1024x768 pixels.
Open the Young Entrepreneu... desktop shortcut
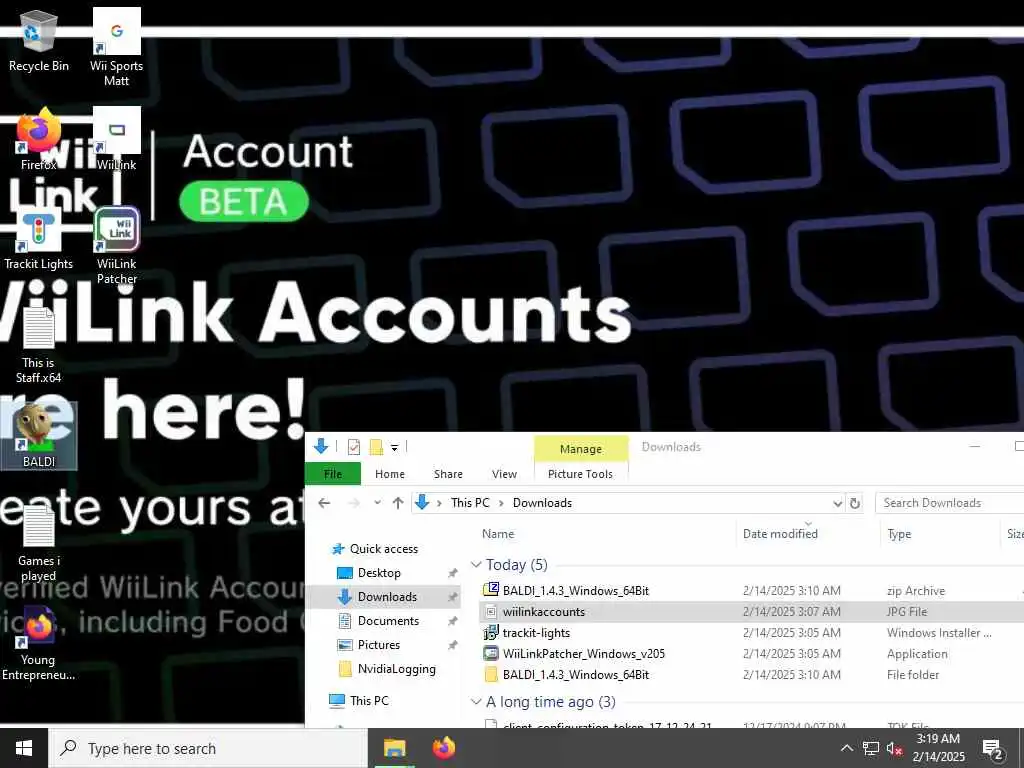coord(39,644)
